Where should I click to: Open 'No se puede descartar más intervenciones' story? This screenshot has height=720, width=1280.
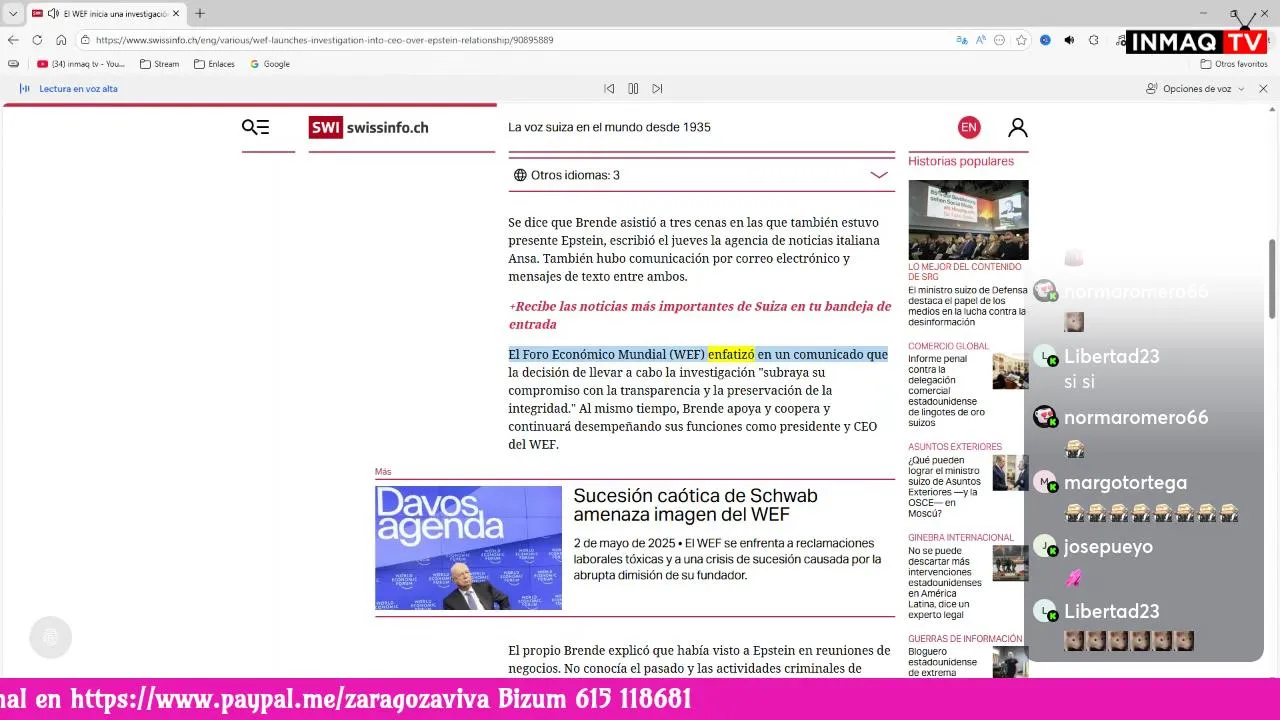tap(945, 582)
